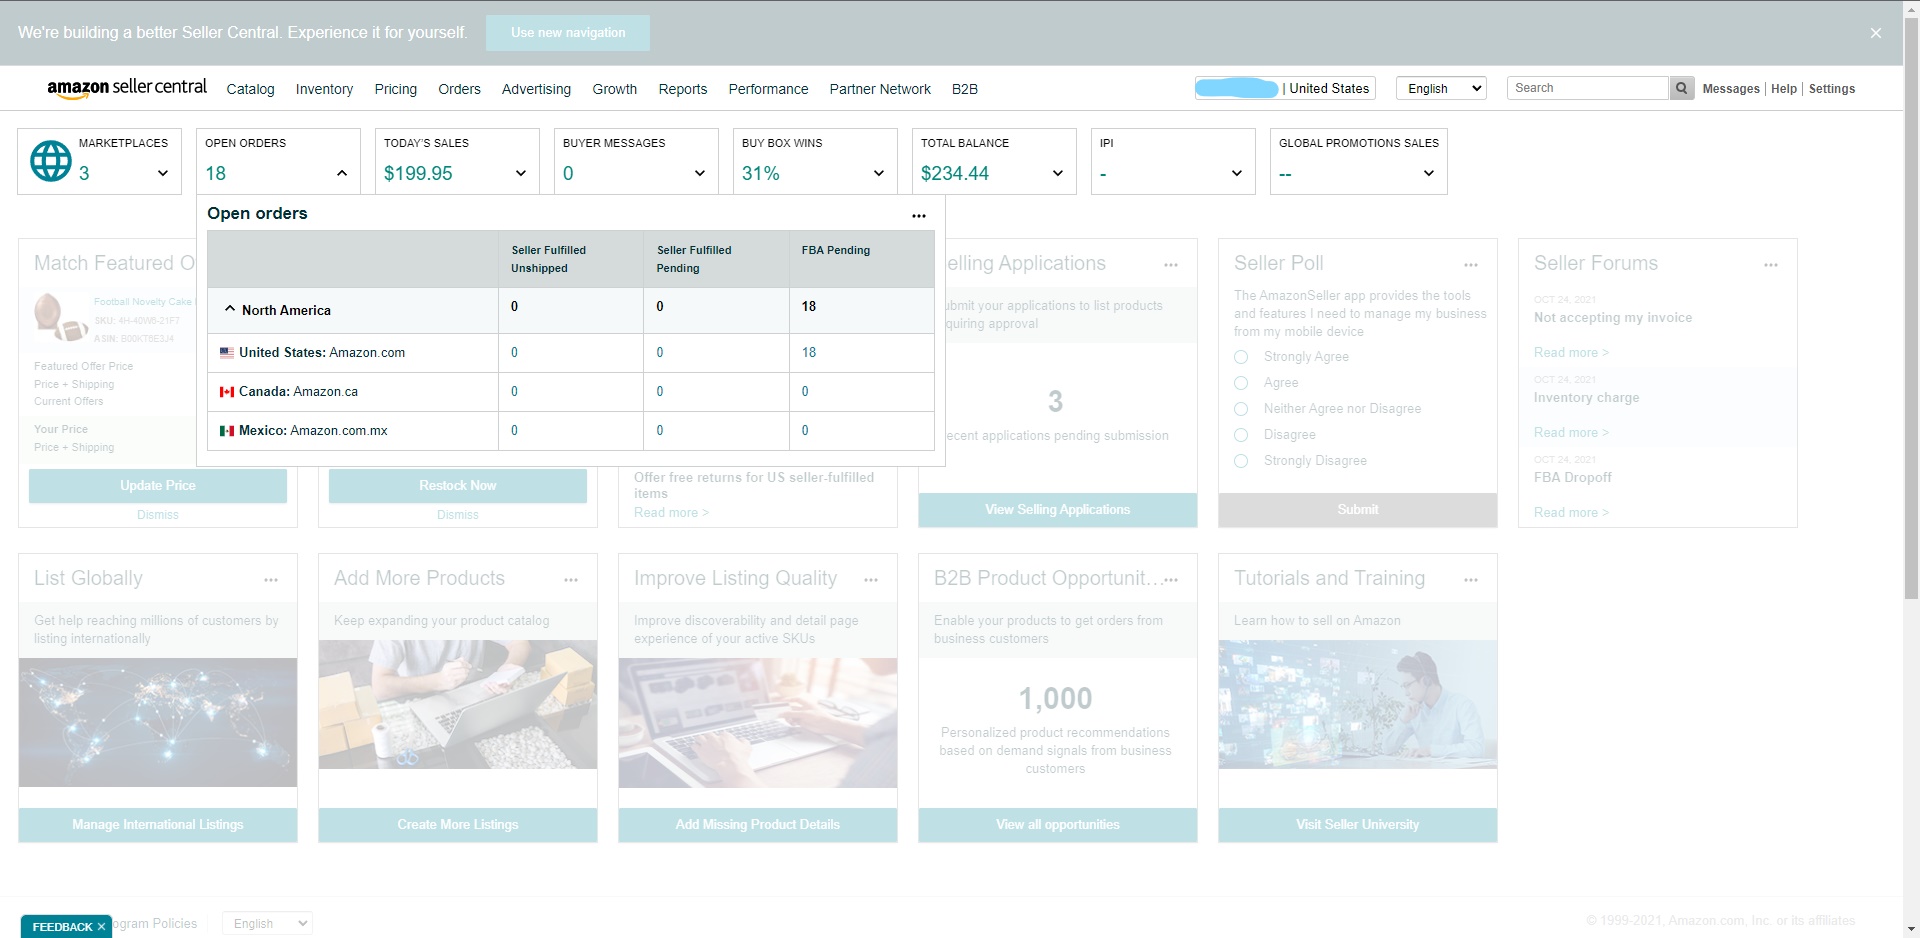Select Strongly Disagree poll option

pos(1241,461)
